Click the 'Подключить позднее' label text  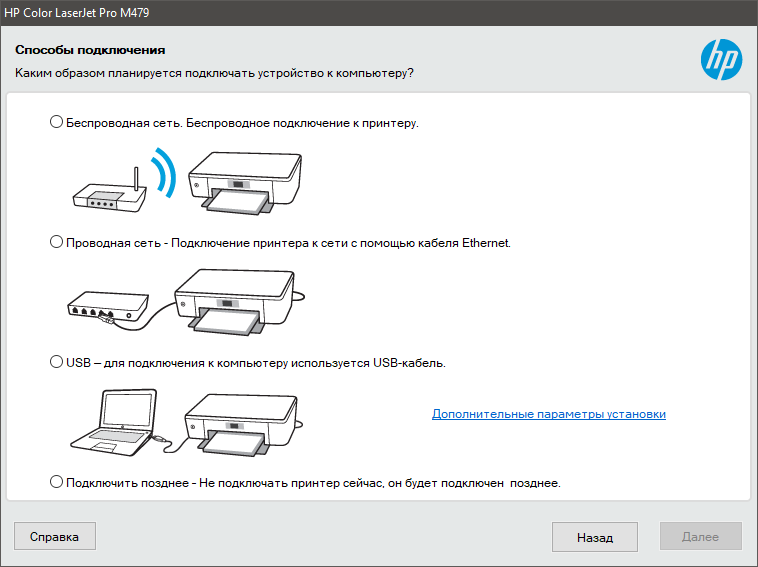[x=313, y=483]
